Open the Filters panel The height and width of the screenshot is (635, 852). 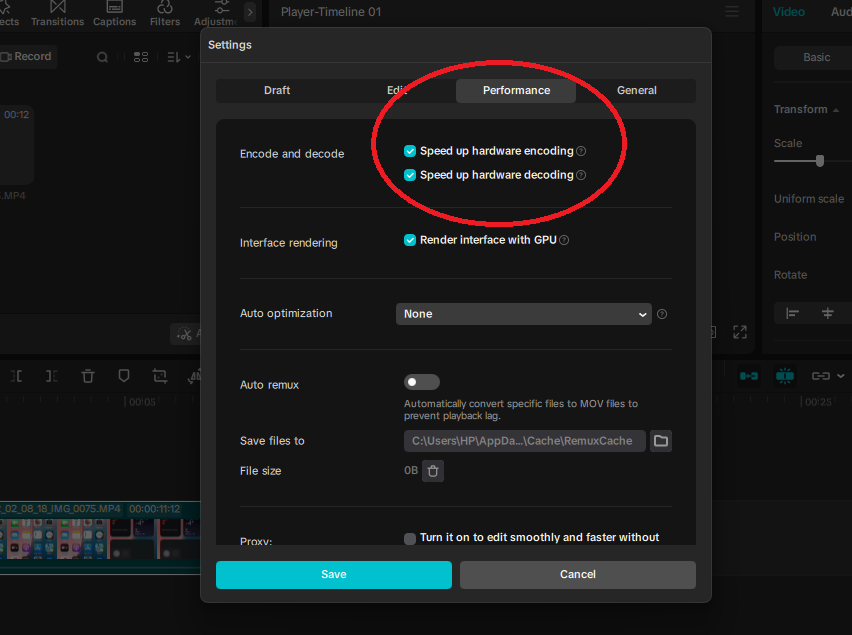[x=165, y=14]
